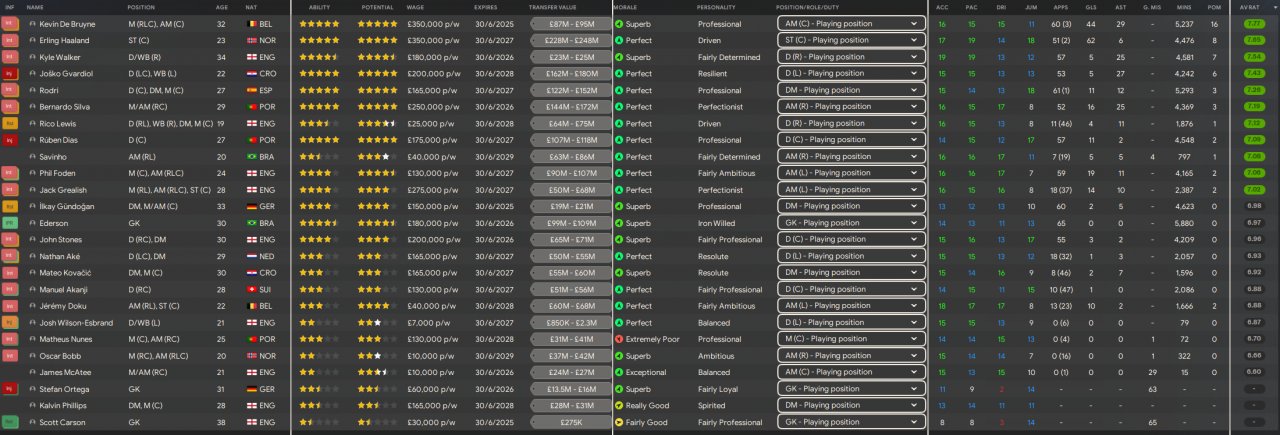The width and height of the screenshot is (1280, 435).
Task: Click John Stones' D (RC), DM position text
Action: pyautogui.click(x=150, y=239)
